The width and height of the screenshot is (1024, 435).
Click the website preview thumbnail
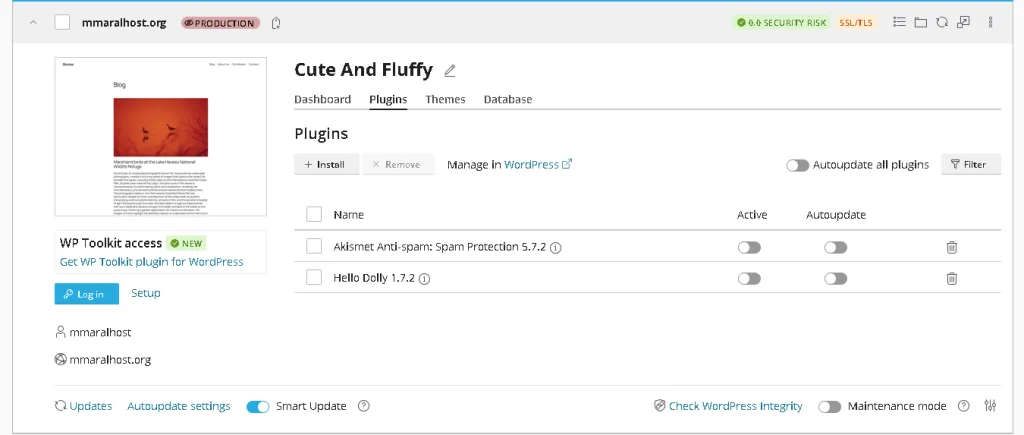tap(161, 137)
